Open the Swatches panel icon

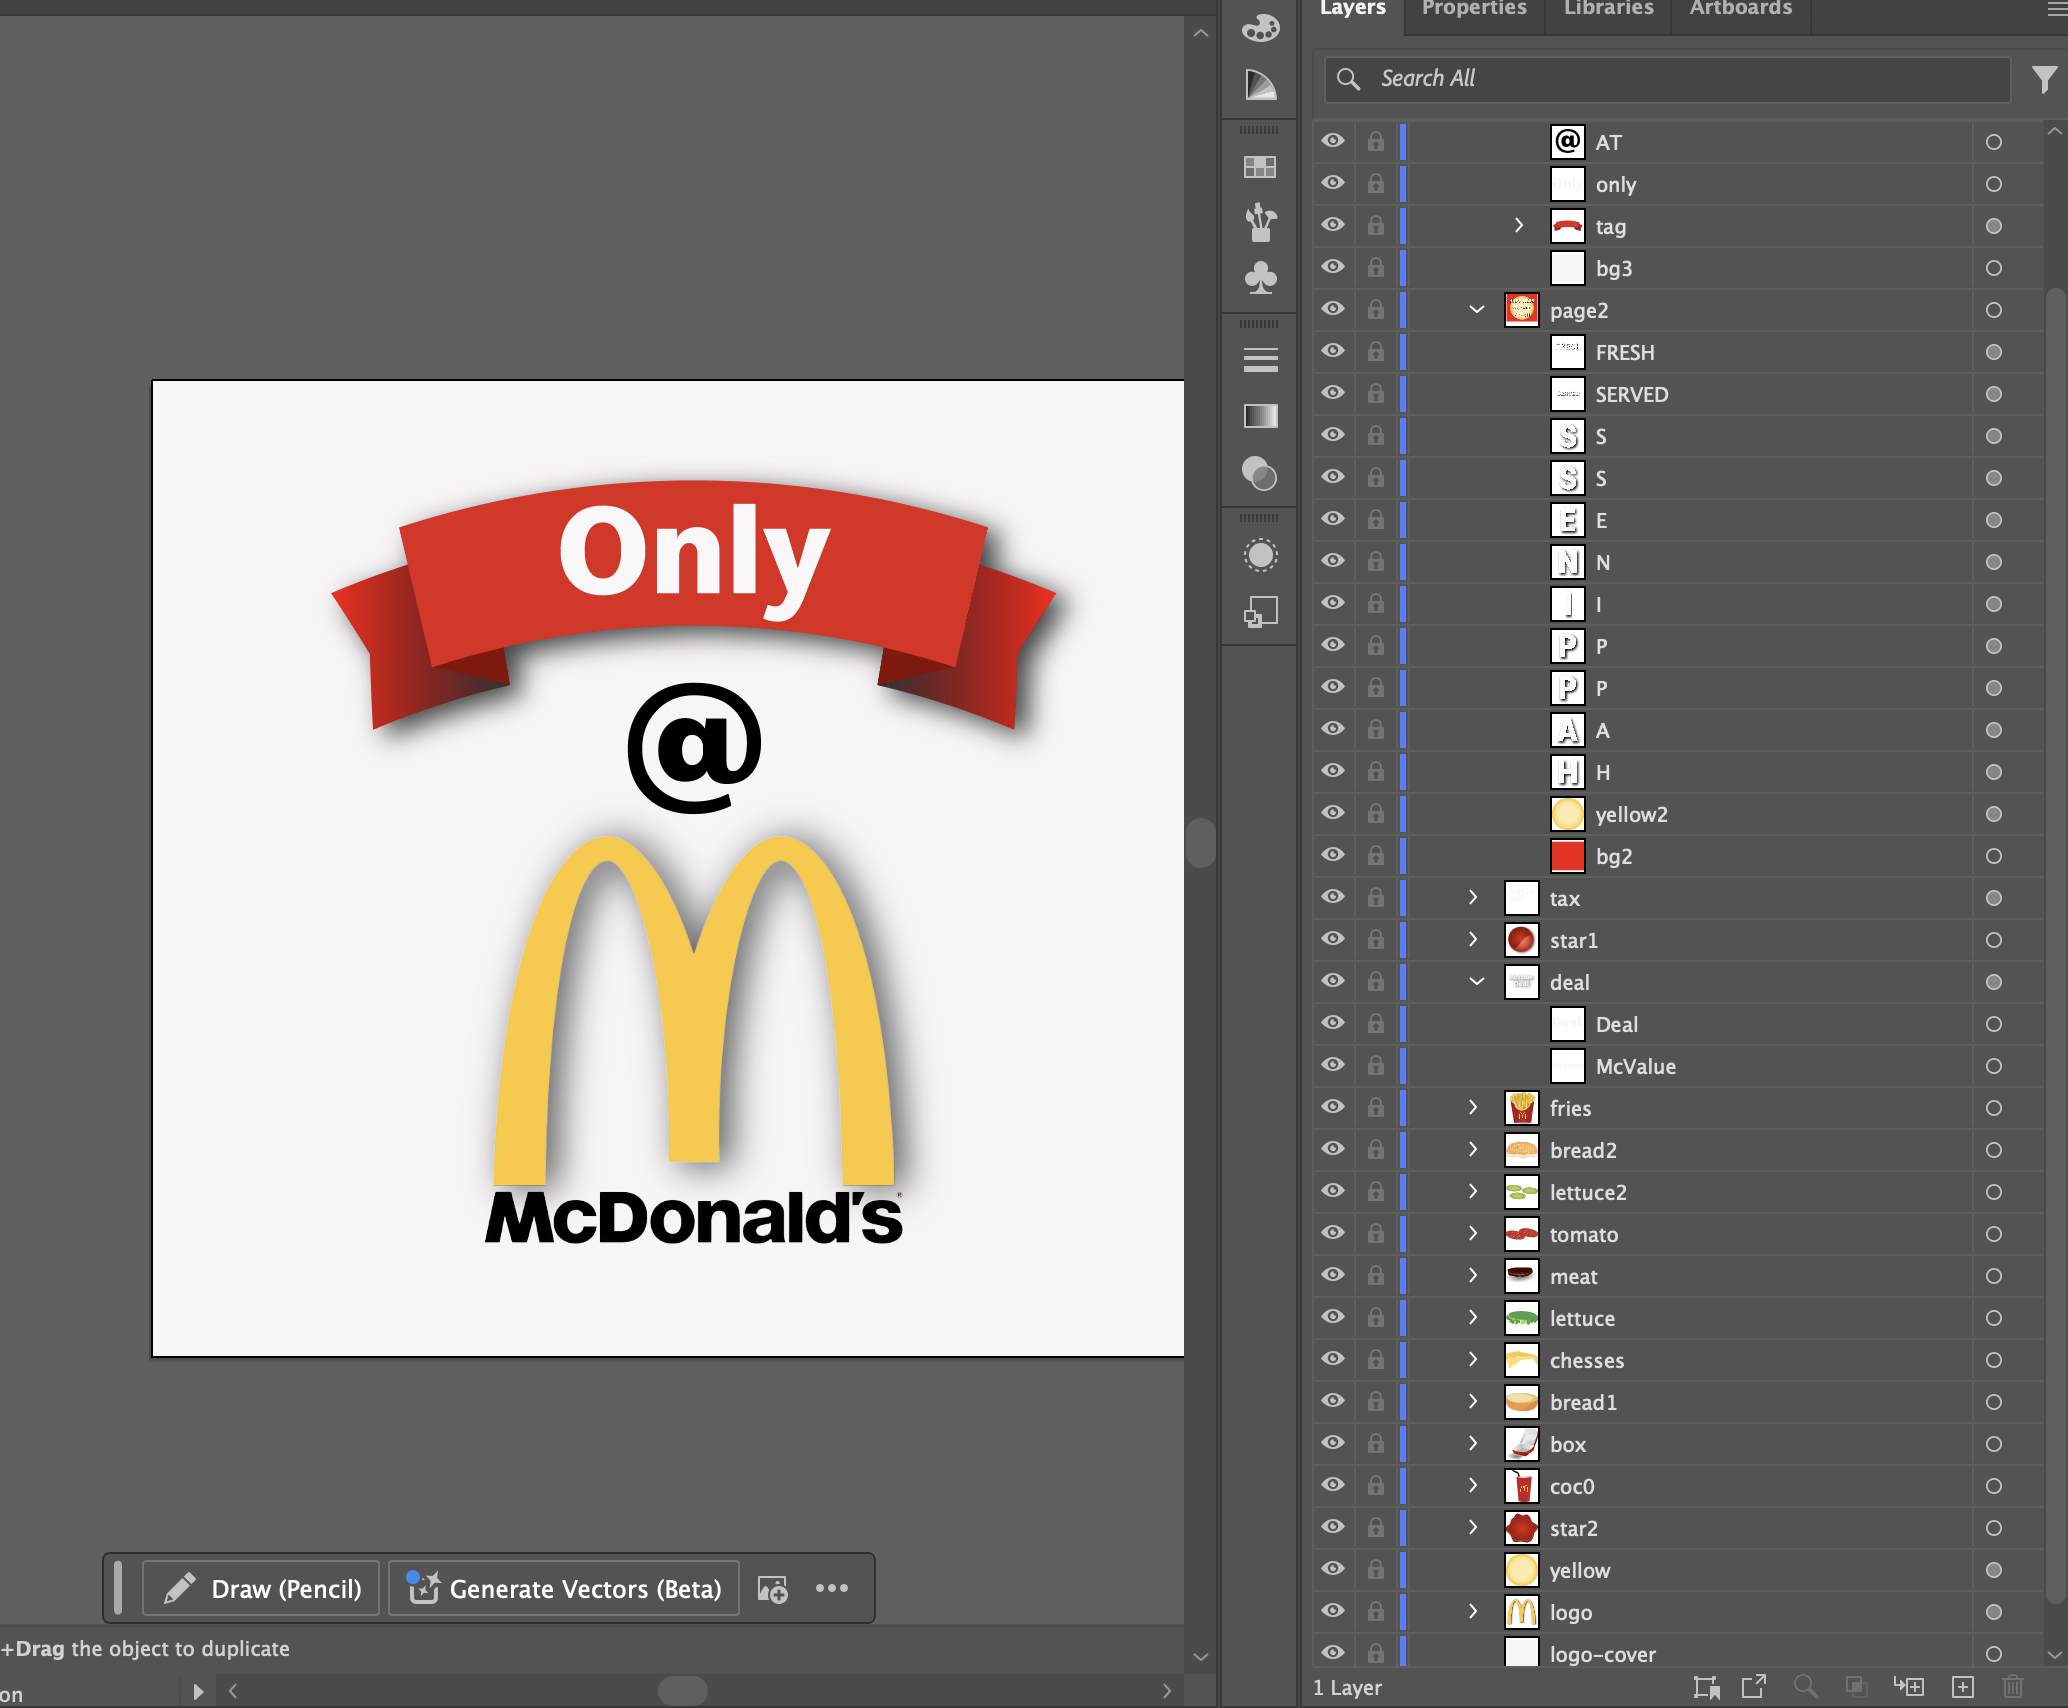tap(1260, 167)
